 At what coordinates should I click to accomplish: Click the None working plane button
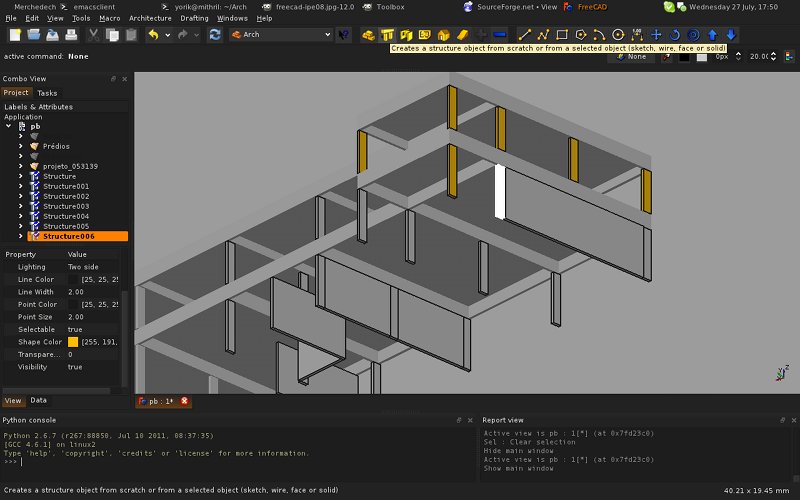632,57
